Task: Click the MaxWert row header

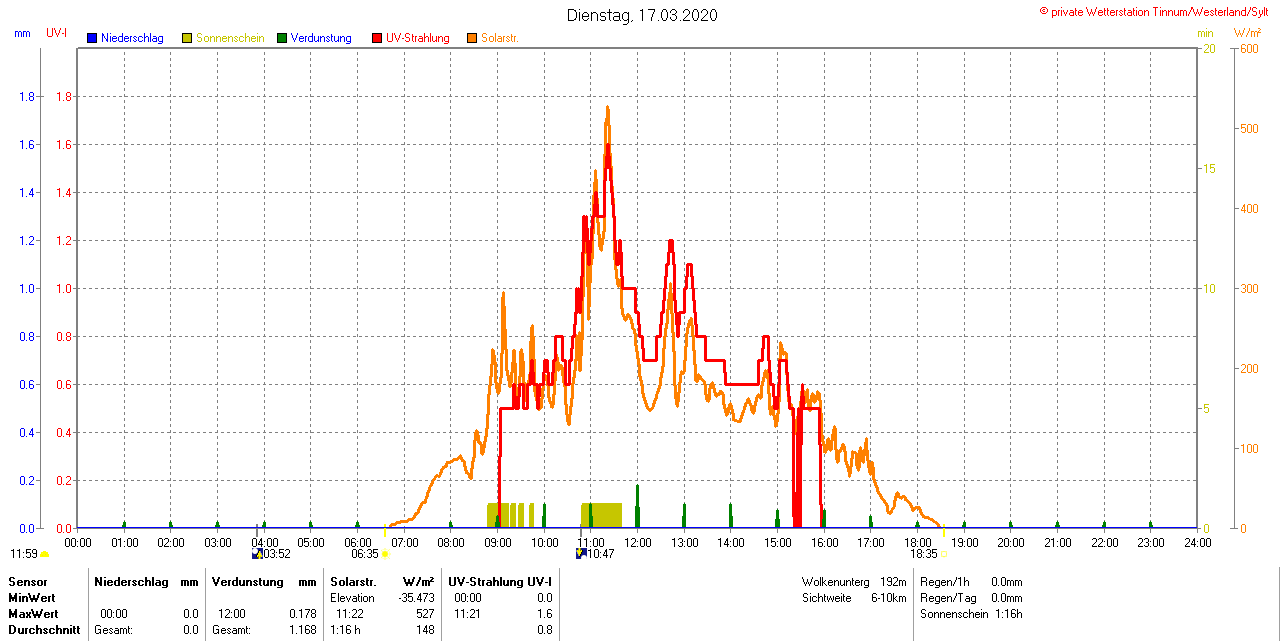Action: tap(33, 613)
